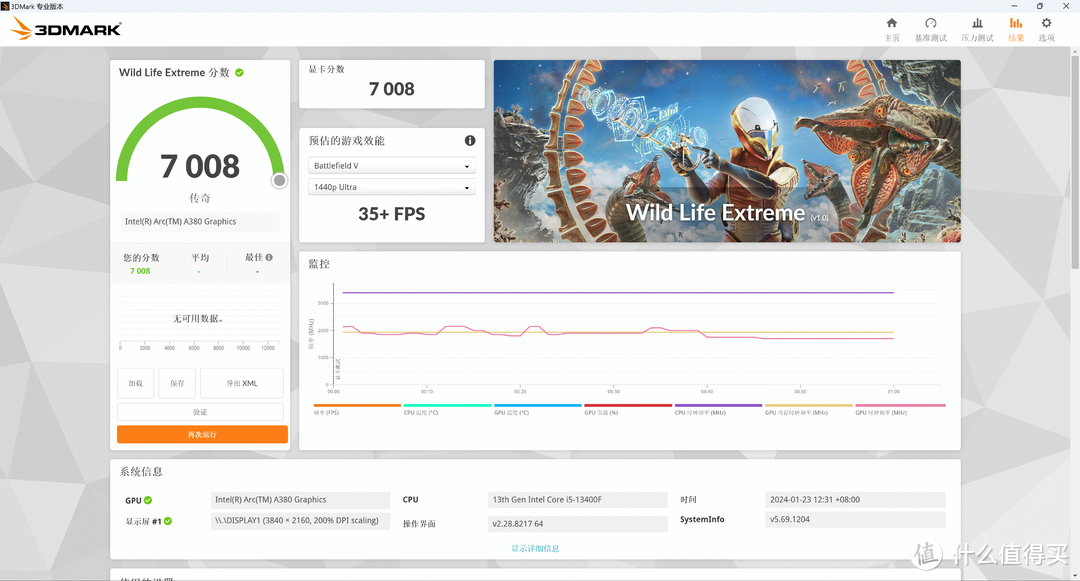Open the 1440p Ultra resolution dropdown
This screenshot has height=581, width=1080.
click(x=391, y=187)
